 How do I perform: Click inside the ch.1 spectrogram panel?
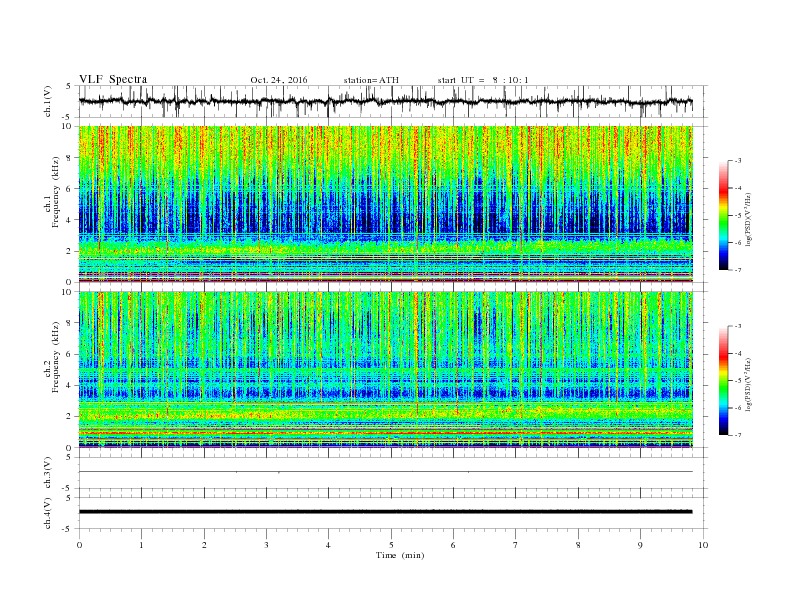[385, 204]
